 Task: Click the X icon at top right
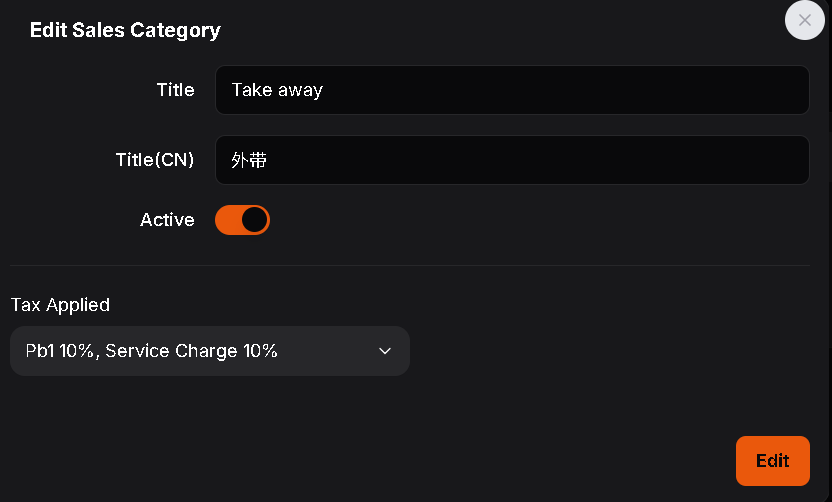pos(804,20)
